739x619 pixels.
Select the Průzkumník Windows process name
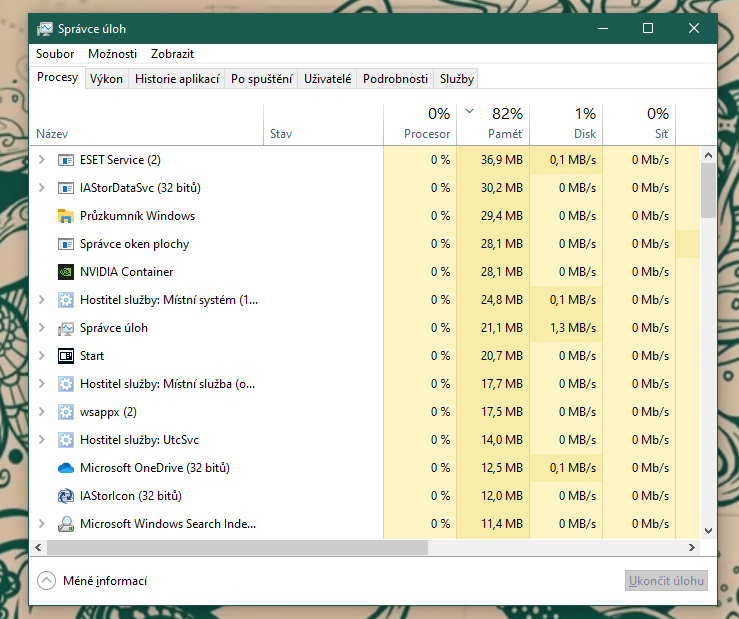(x=137, y=216)
